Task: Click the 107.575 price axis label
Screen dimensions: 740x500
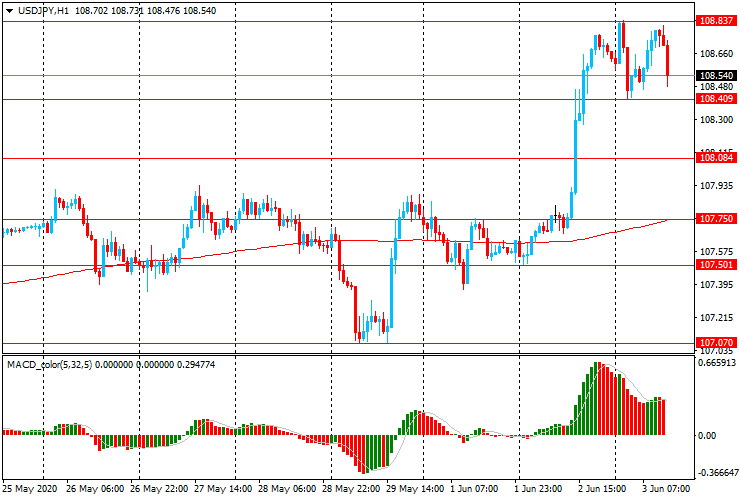Action: 716,252
